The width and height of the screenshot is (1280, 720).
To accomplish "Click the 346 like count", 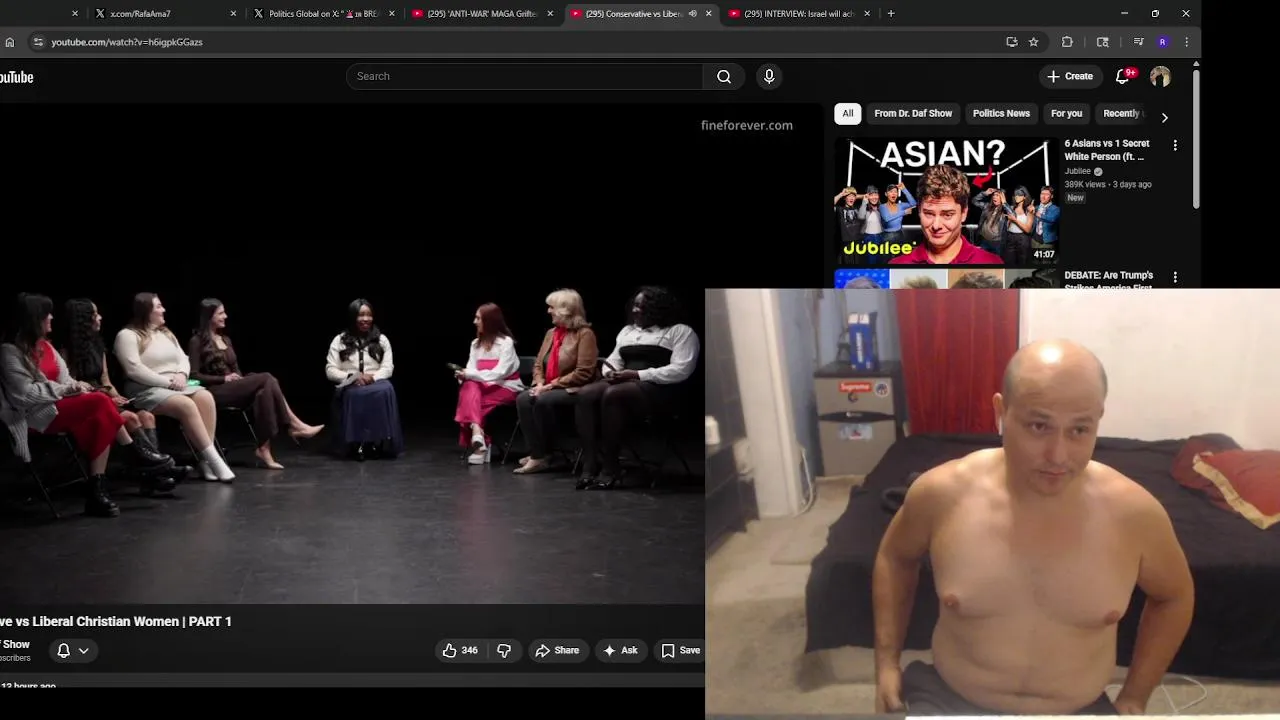I will pos(469,650).
